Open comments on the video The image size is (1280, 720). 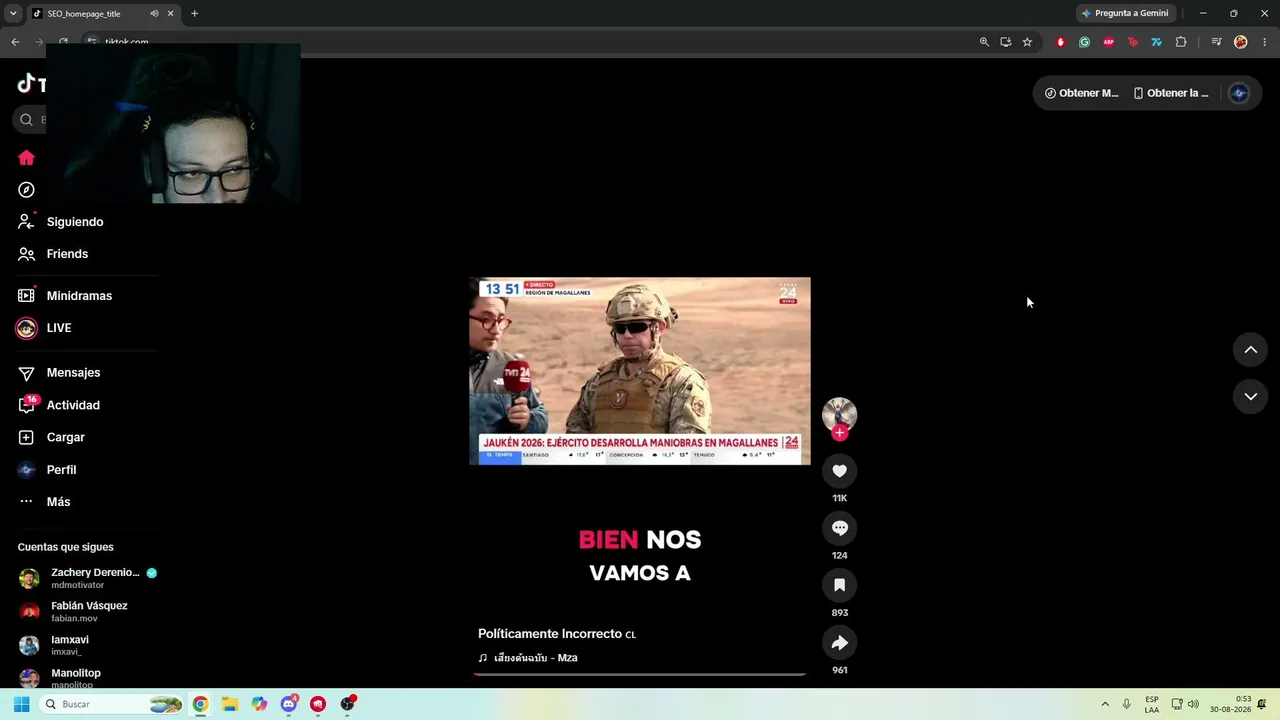tap(840, 528)
